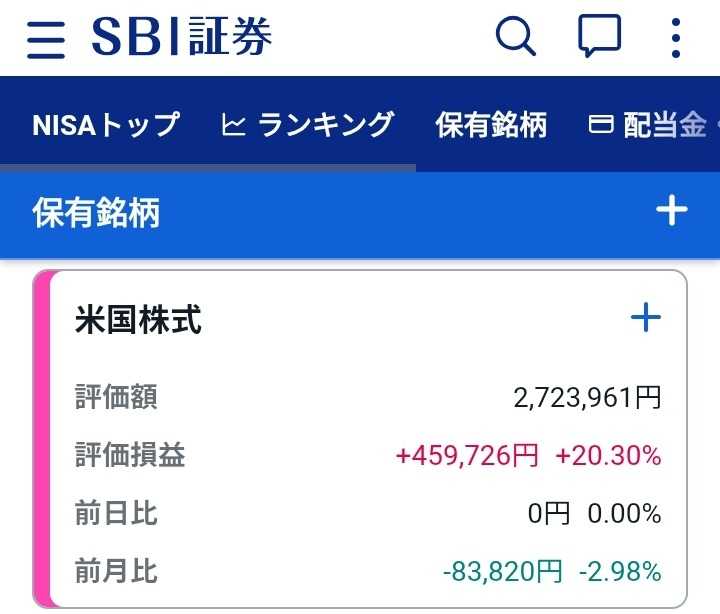Screen dimensions: 720x614
Task: Open the hamburger navigation menu
Action: tap(46, 40)
